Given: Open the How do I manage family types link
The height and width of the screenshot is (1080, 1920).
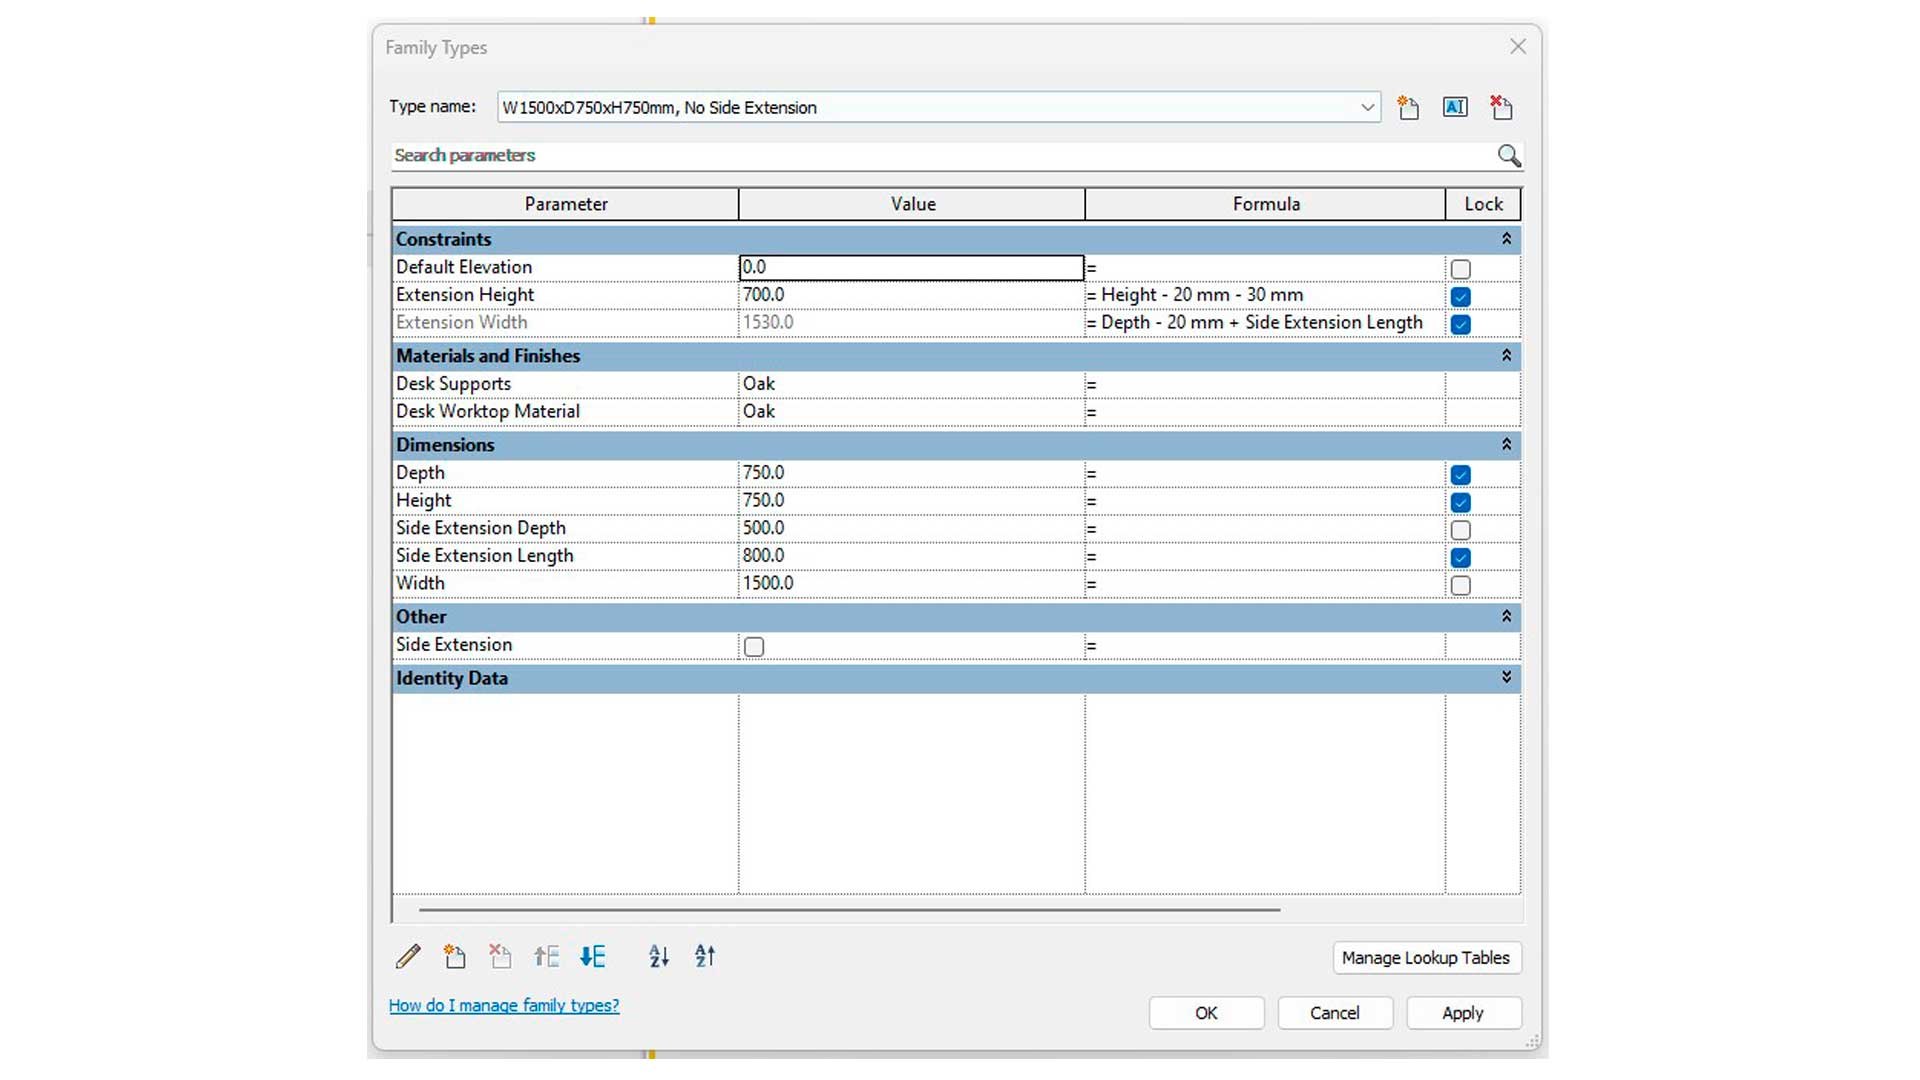Looking at the screenshot, I should click(504, 1006).
